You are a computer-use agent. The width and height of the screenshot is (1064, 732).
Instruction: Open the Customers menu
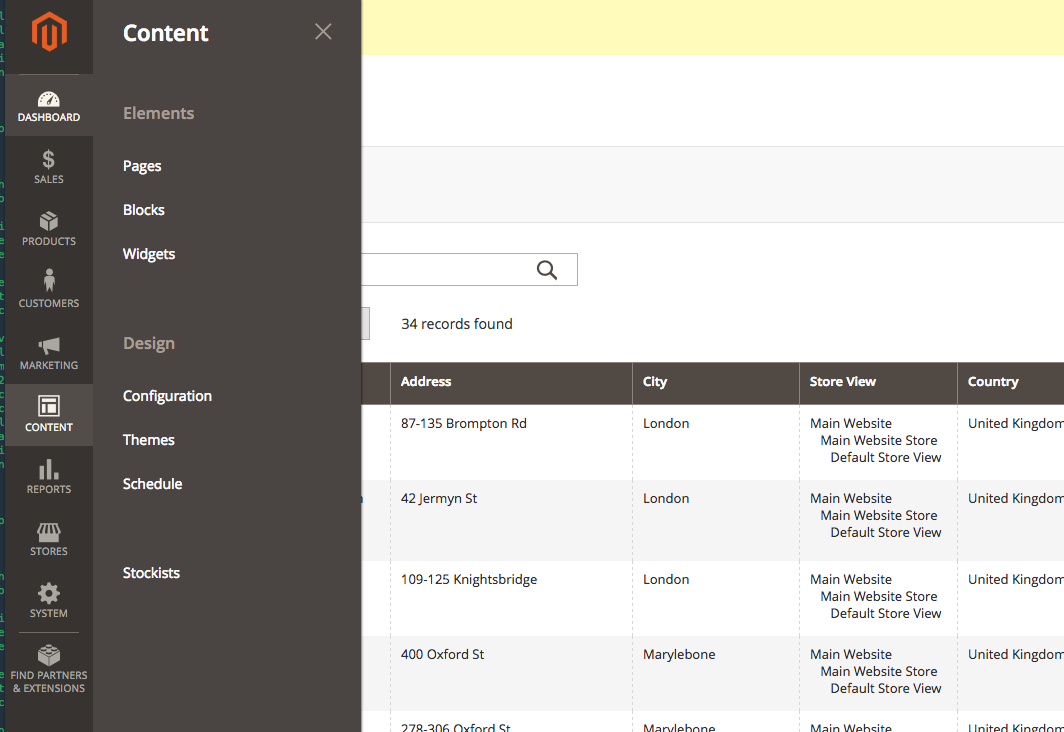49,291
